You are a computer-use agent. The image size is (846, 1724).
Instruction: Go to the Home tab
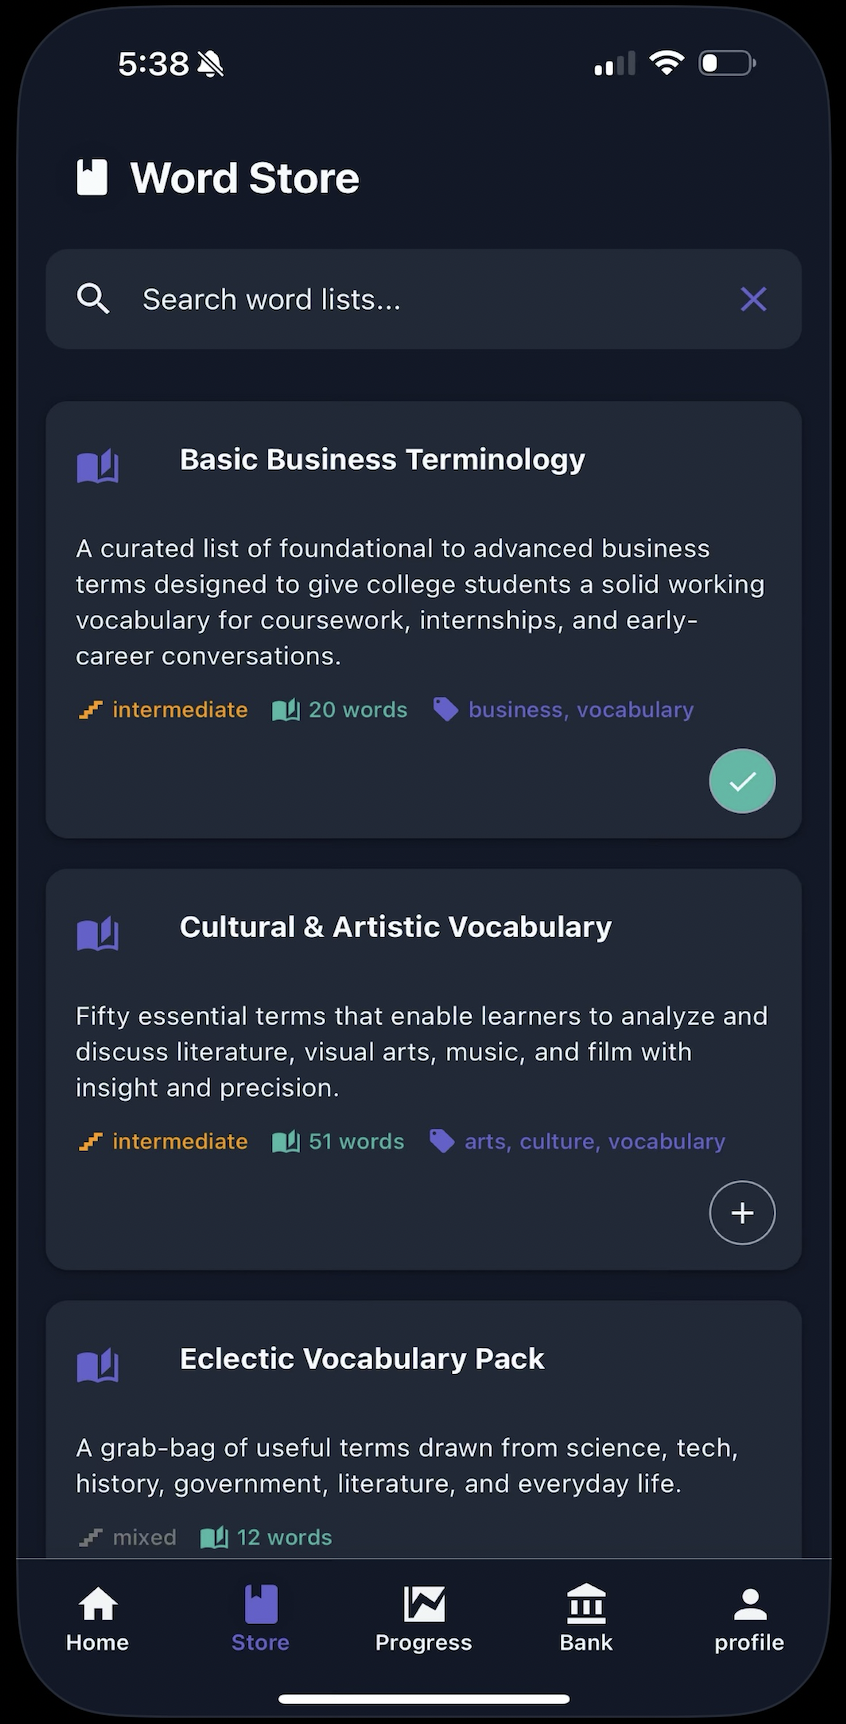point(97,1615)
